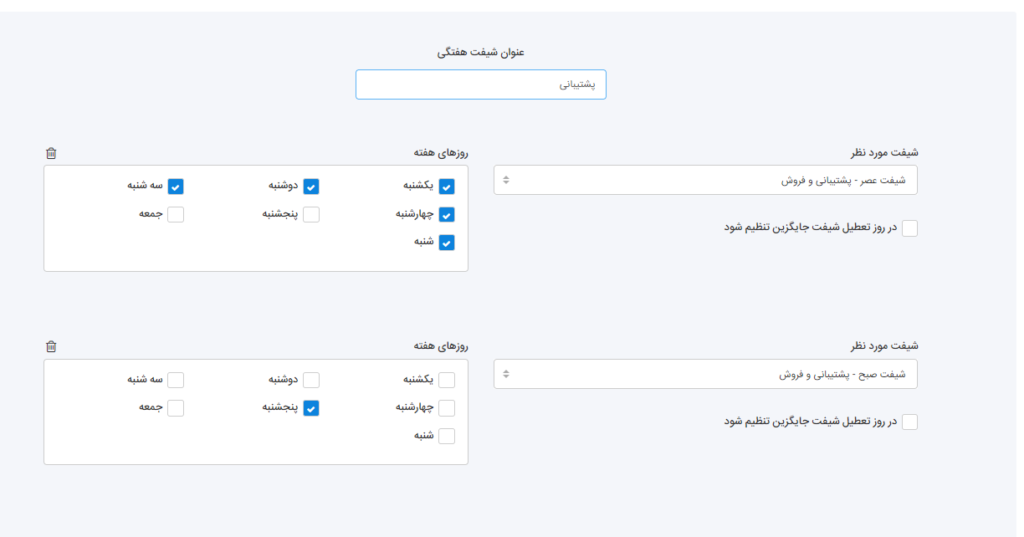Uncheck پنجشنبه in the second shift
This screenshot has width=1024, height=537.
tap(311, 408)
